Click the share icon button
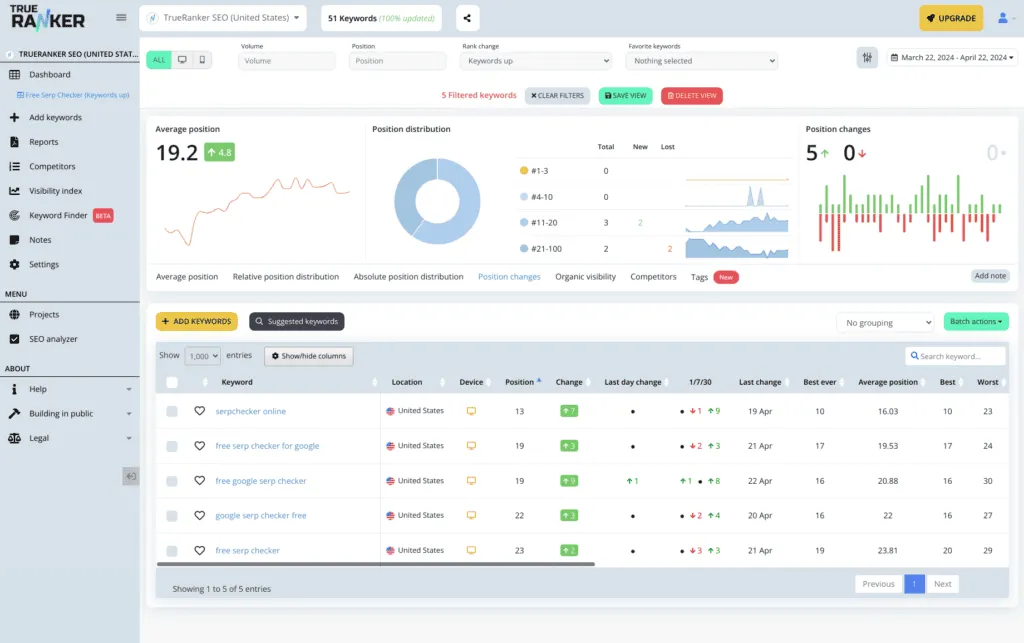Image resolution: width=1024 pixels, height=643 pixels. click(467, 18)
